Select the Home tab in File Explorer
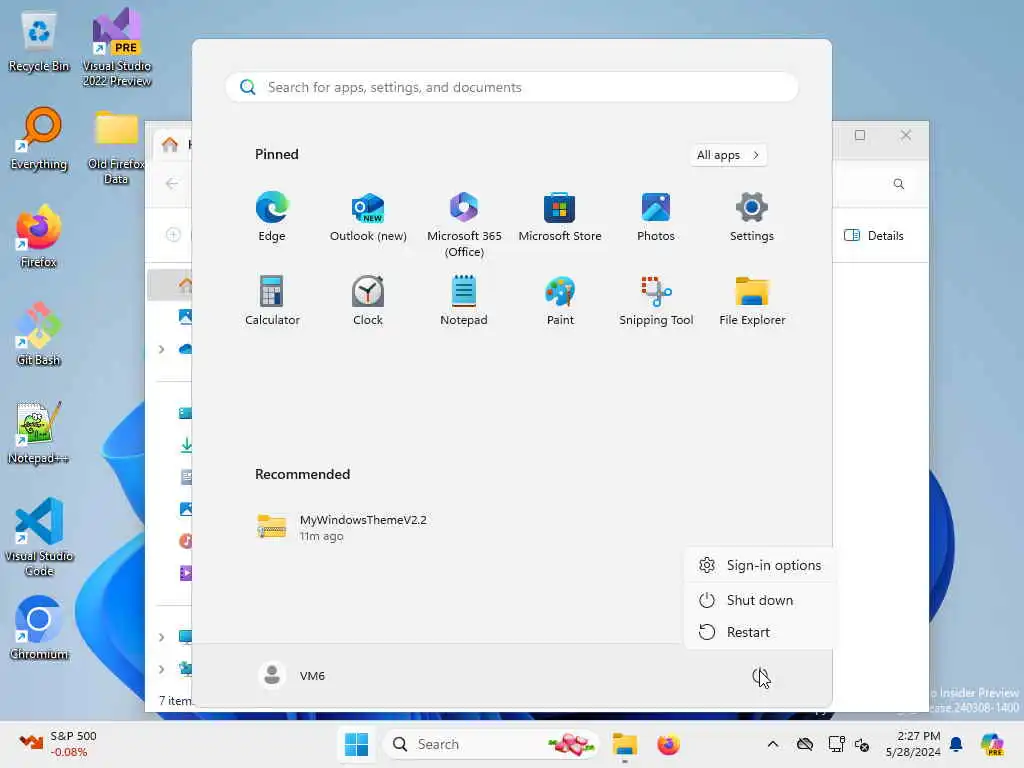The height and width of the screenshot is (768, 1024). pos(172,144)
